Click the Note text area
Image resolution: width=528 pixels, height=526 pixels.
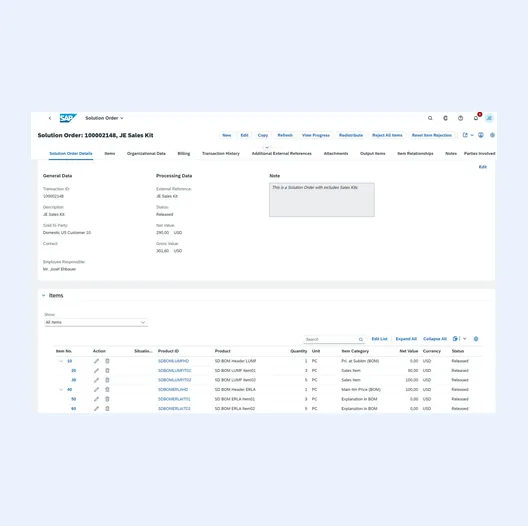[322, 200]
